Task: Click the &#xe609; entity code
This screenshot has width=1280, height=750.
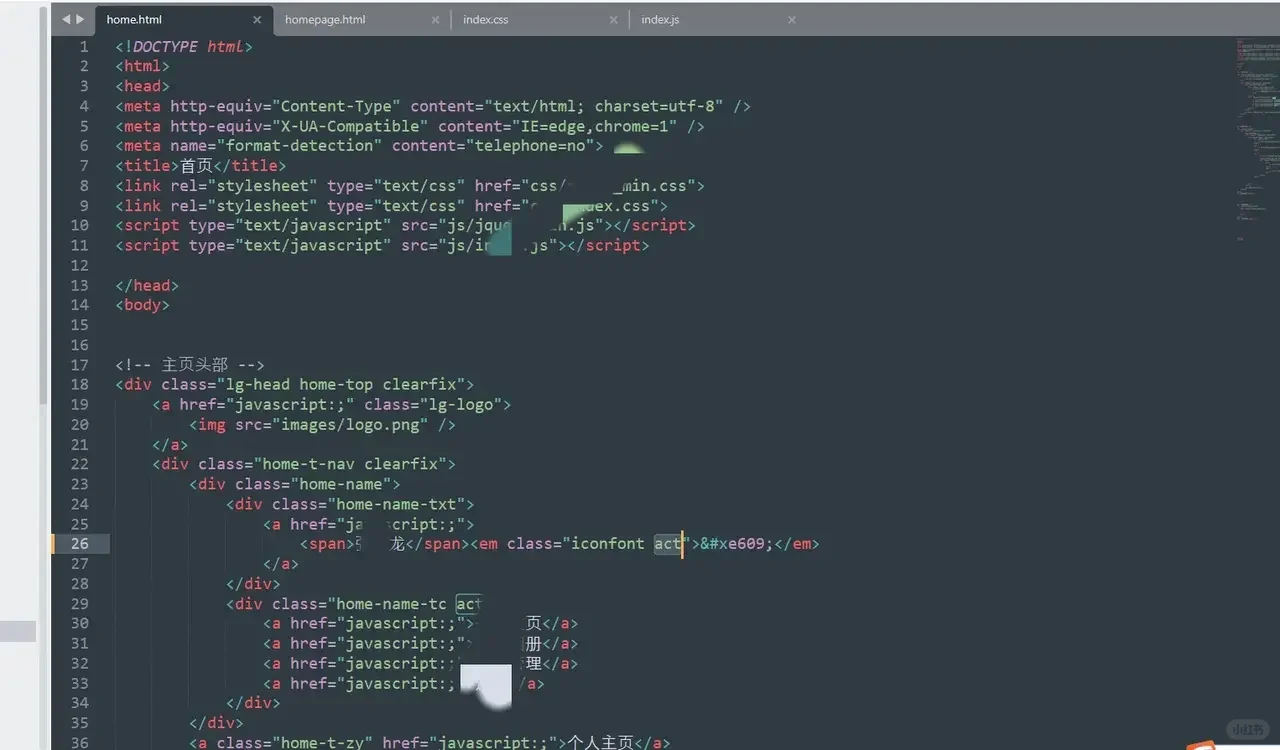Action: [x=738, y=544]
